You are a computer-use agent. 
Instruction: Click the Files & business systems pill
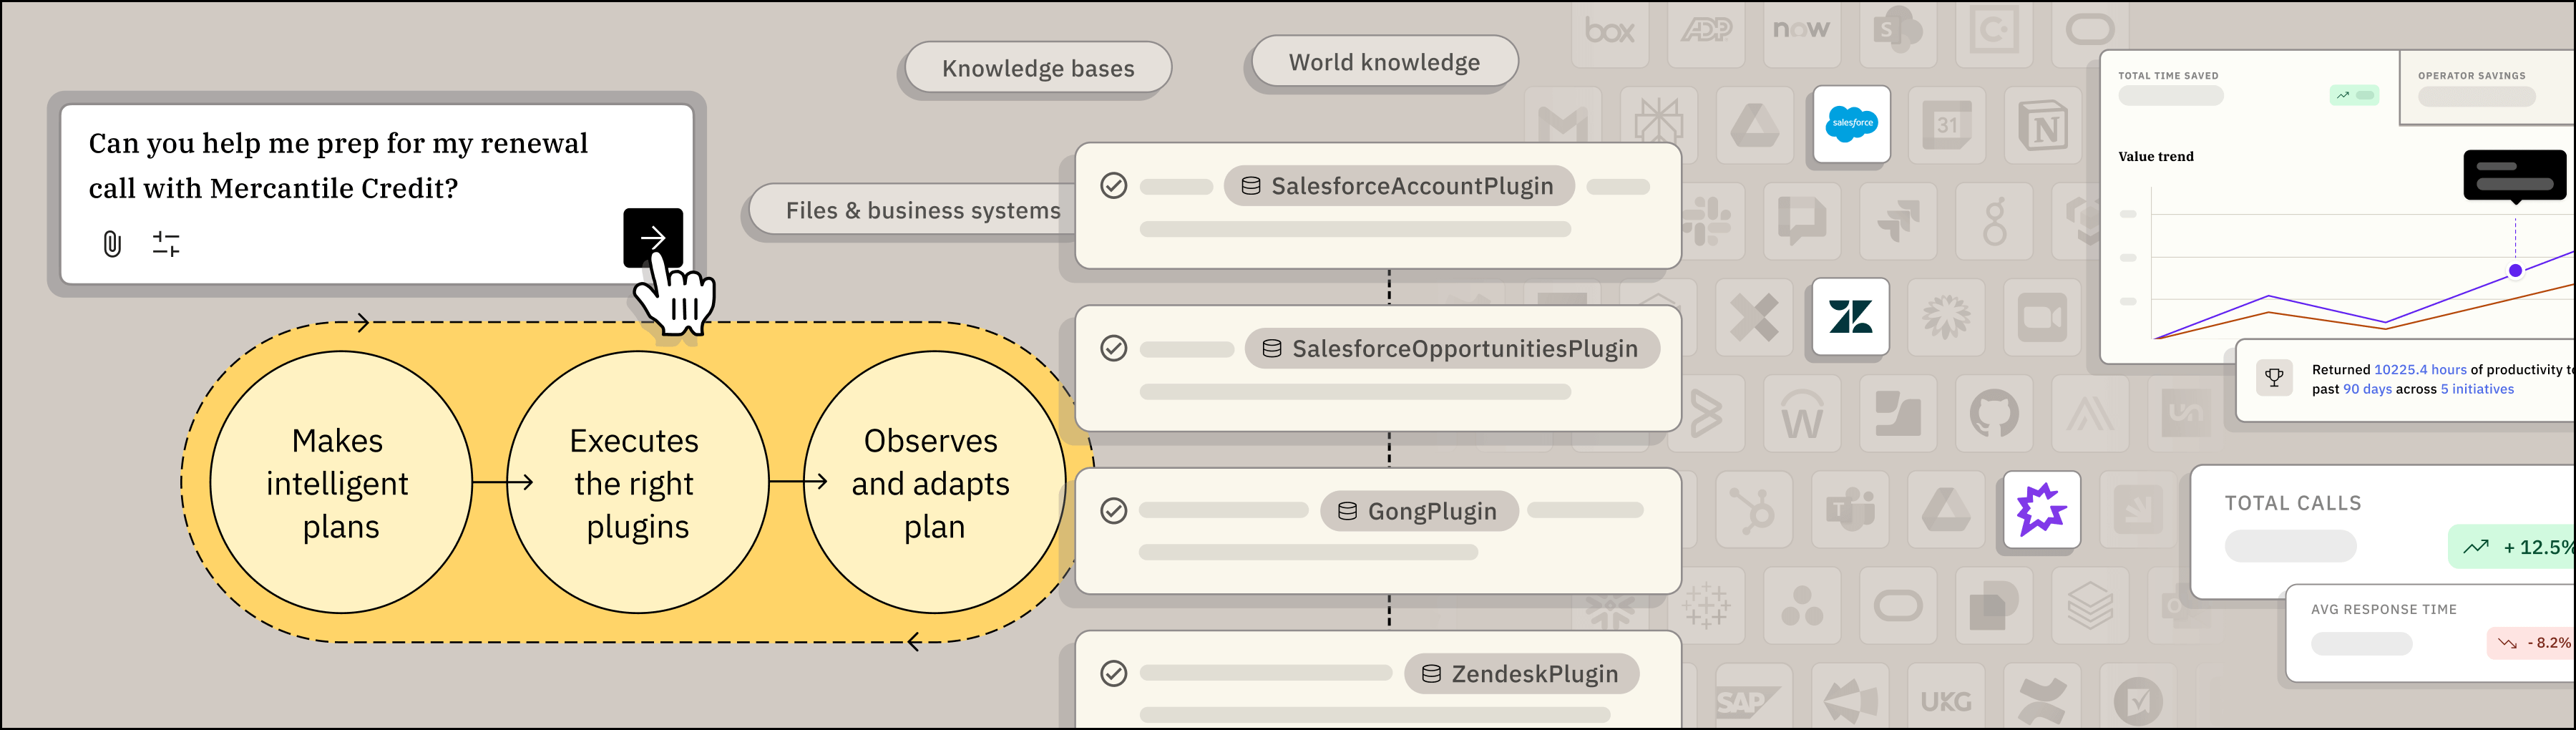pos(921,210)
